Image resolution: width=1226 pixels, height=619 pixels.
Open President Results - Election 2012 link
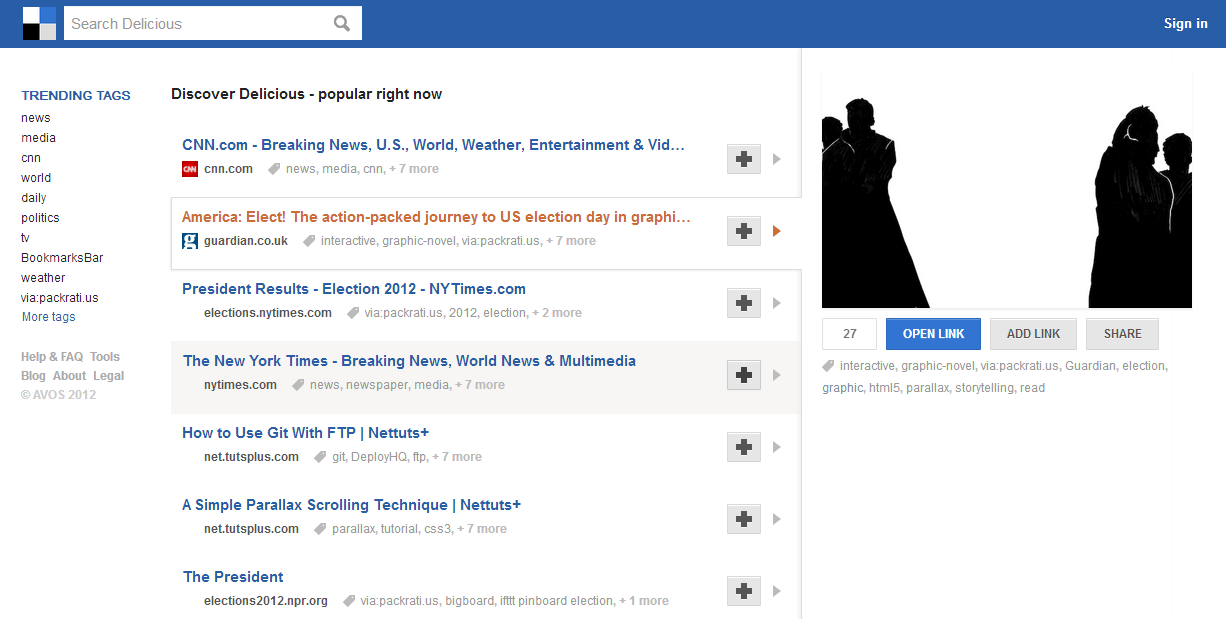click(354, 289)
